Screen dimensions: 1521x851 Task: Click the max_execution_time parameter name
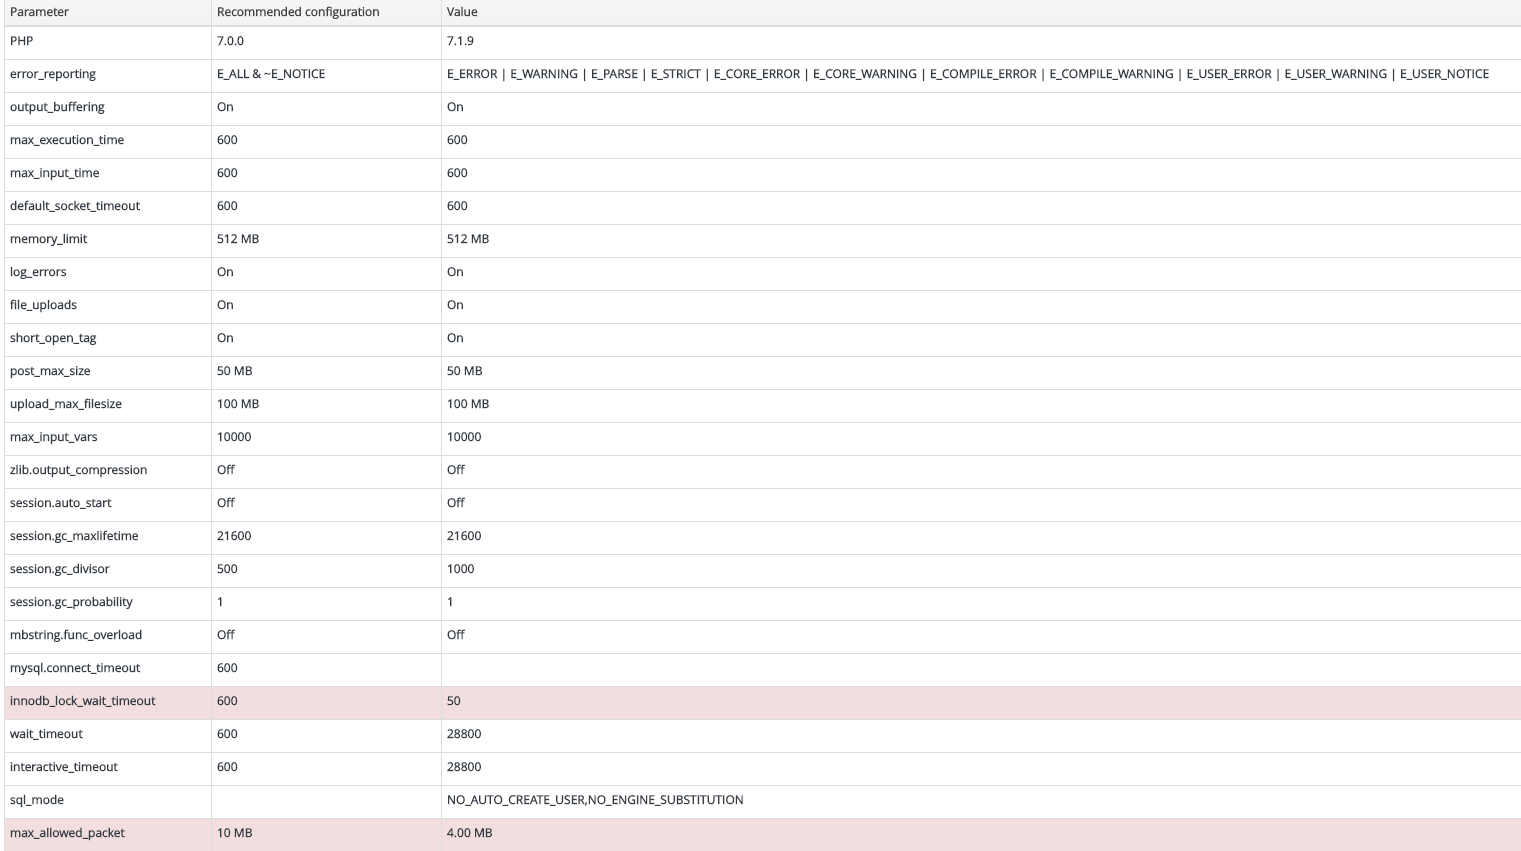click(67, 140)
